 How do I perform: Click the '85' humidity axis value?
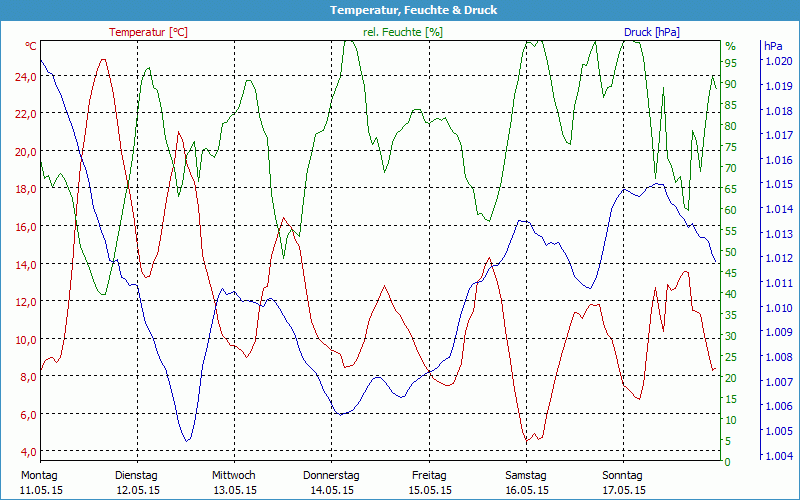point(731,105)
